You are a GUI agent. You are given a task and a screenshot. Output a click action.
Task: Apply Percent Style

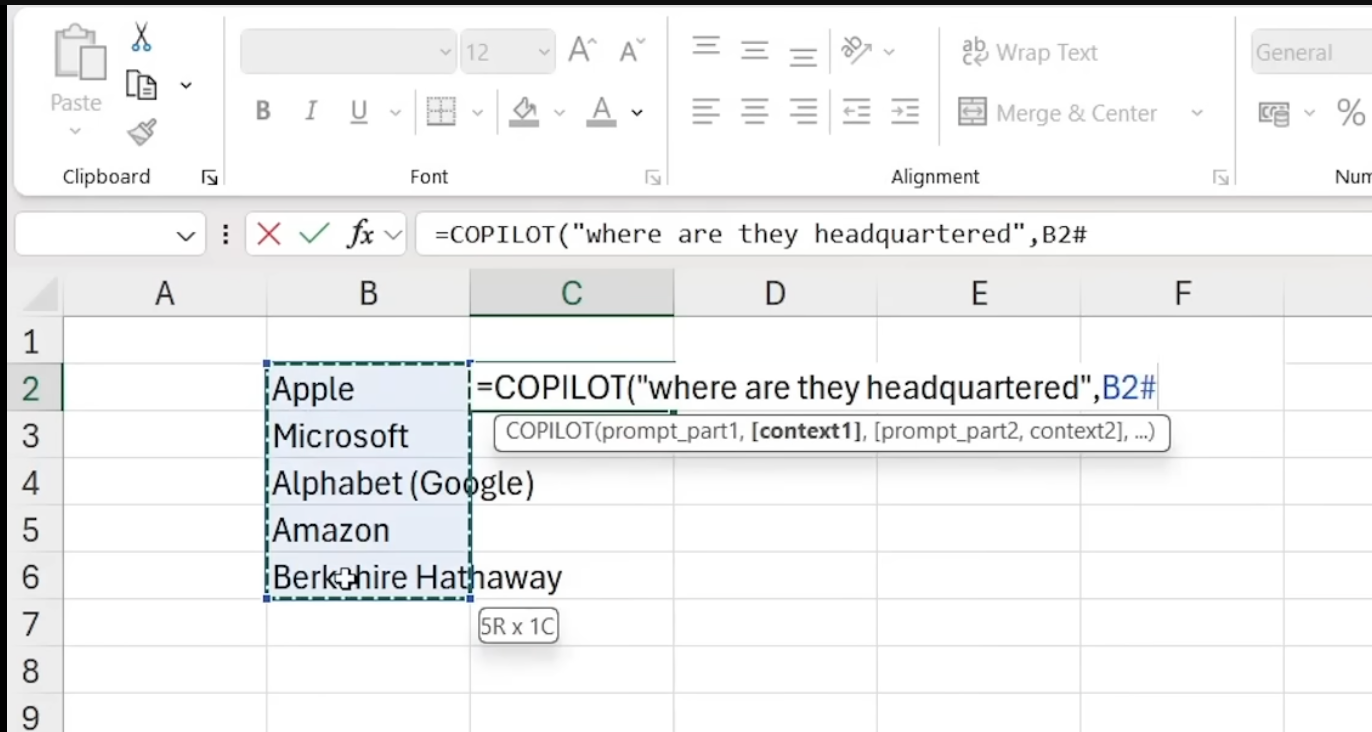pos(1351,112)
